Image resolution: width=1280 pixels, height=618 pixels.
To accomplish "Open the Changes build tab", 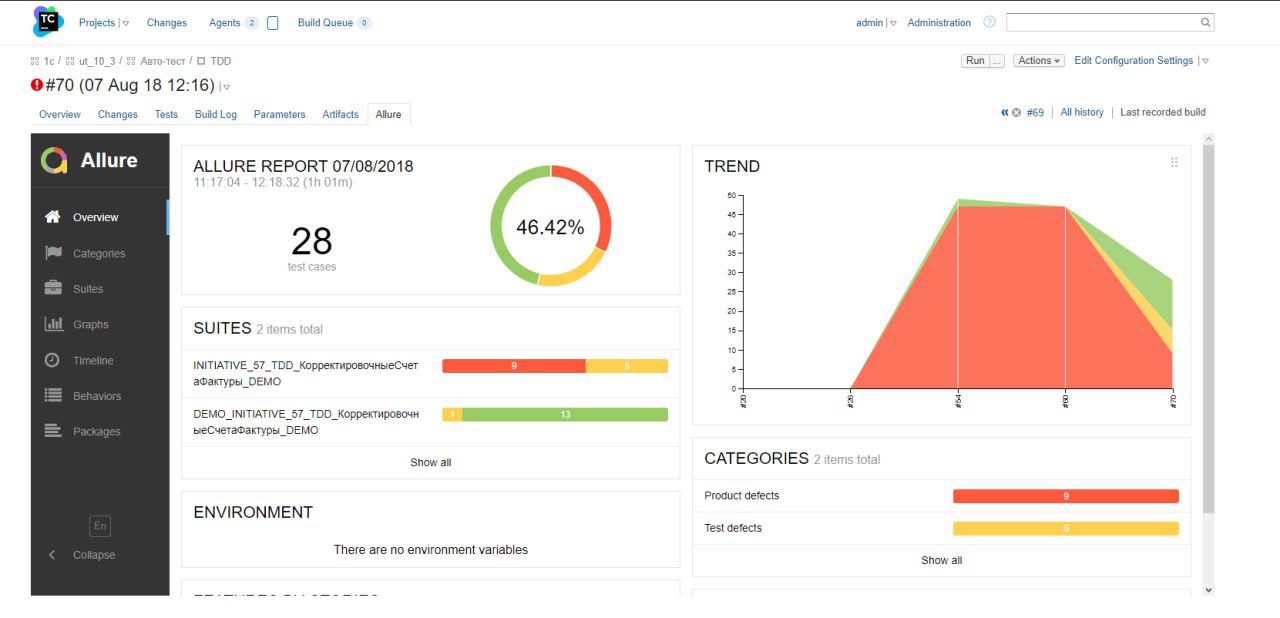I will [118, 114].
